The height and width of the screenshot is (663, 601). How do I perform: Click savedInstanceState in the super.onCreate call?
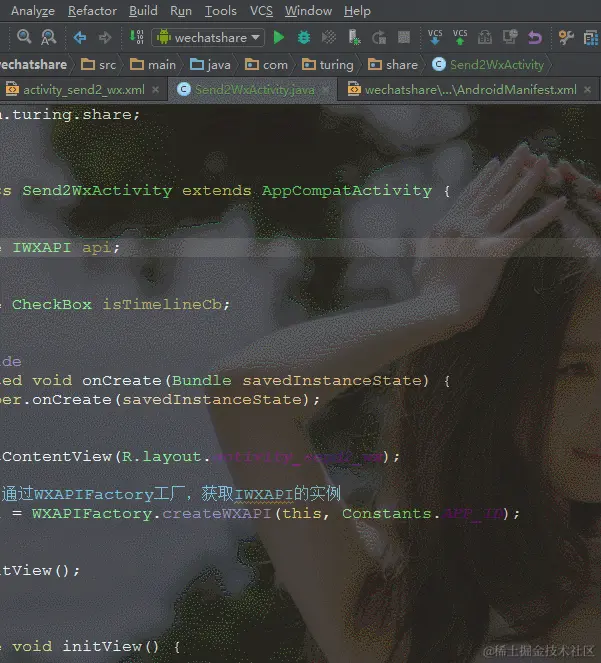click(212, 400)
